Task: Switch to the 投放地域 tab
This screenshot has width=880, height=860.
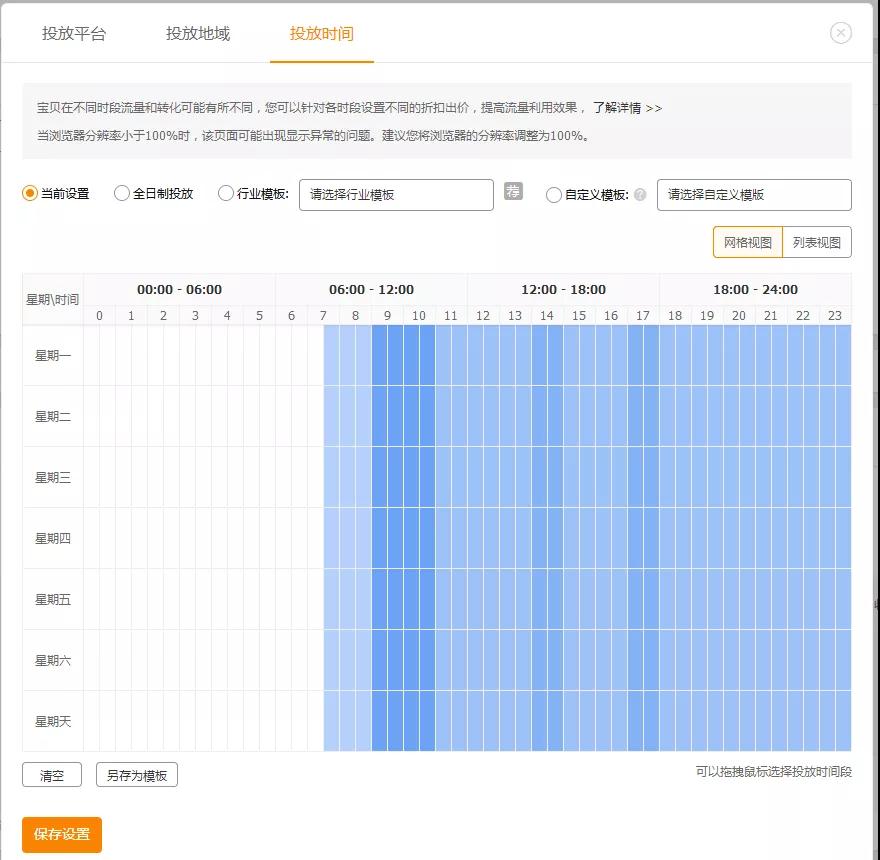Action: click(x=198, y=33)
